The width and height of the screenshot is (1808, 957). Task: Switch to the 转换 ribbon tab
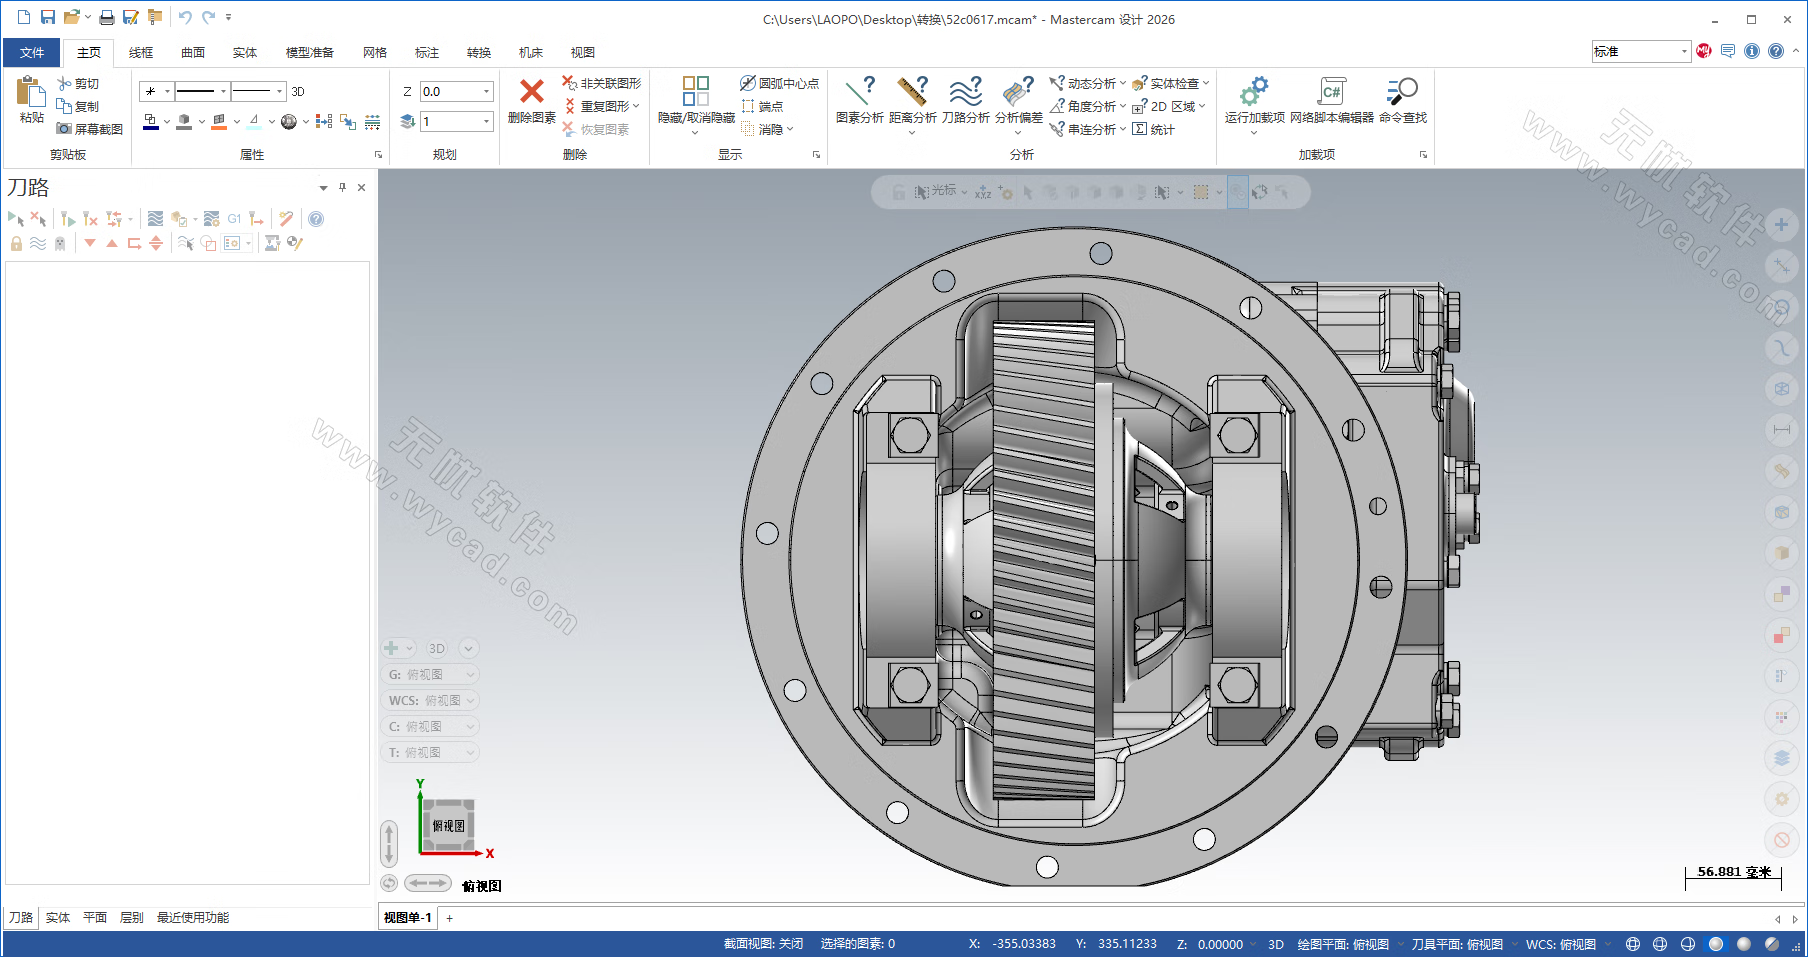tap(478, 52)
